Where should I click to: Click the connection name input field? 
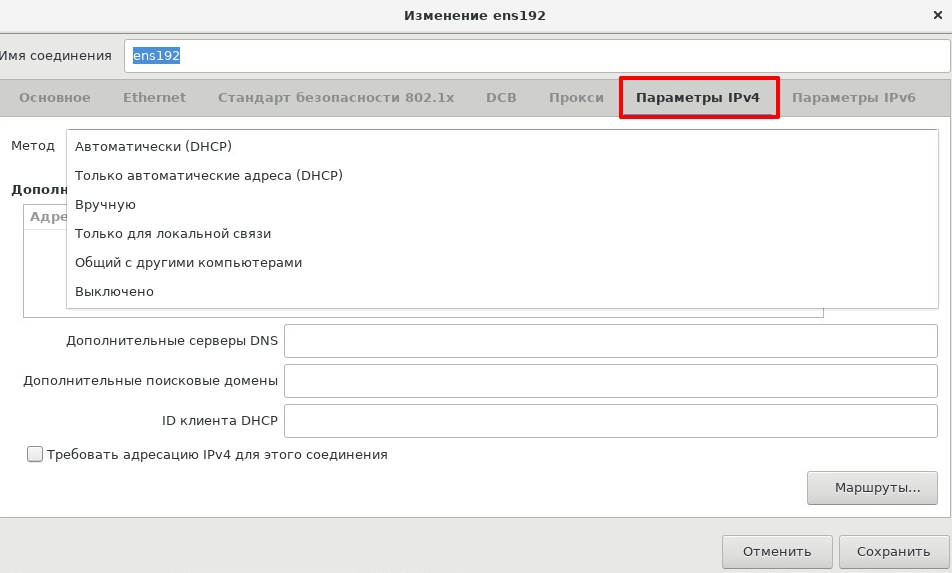(x=537, y=56)
